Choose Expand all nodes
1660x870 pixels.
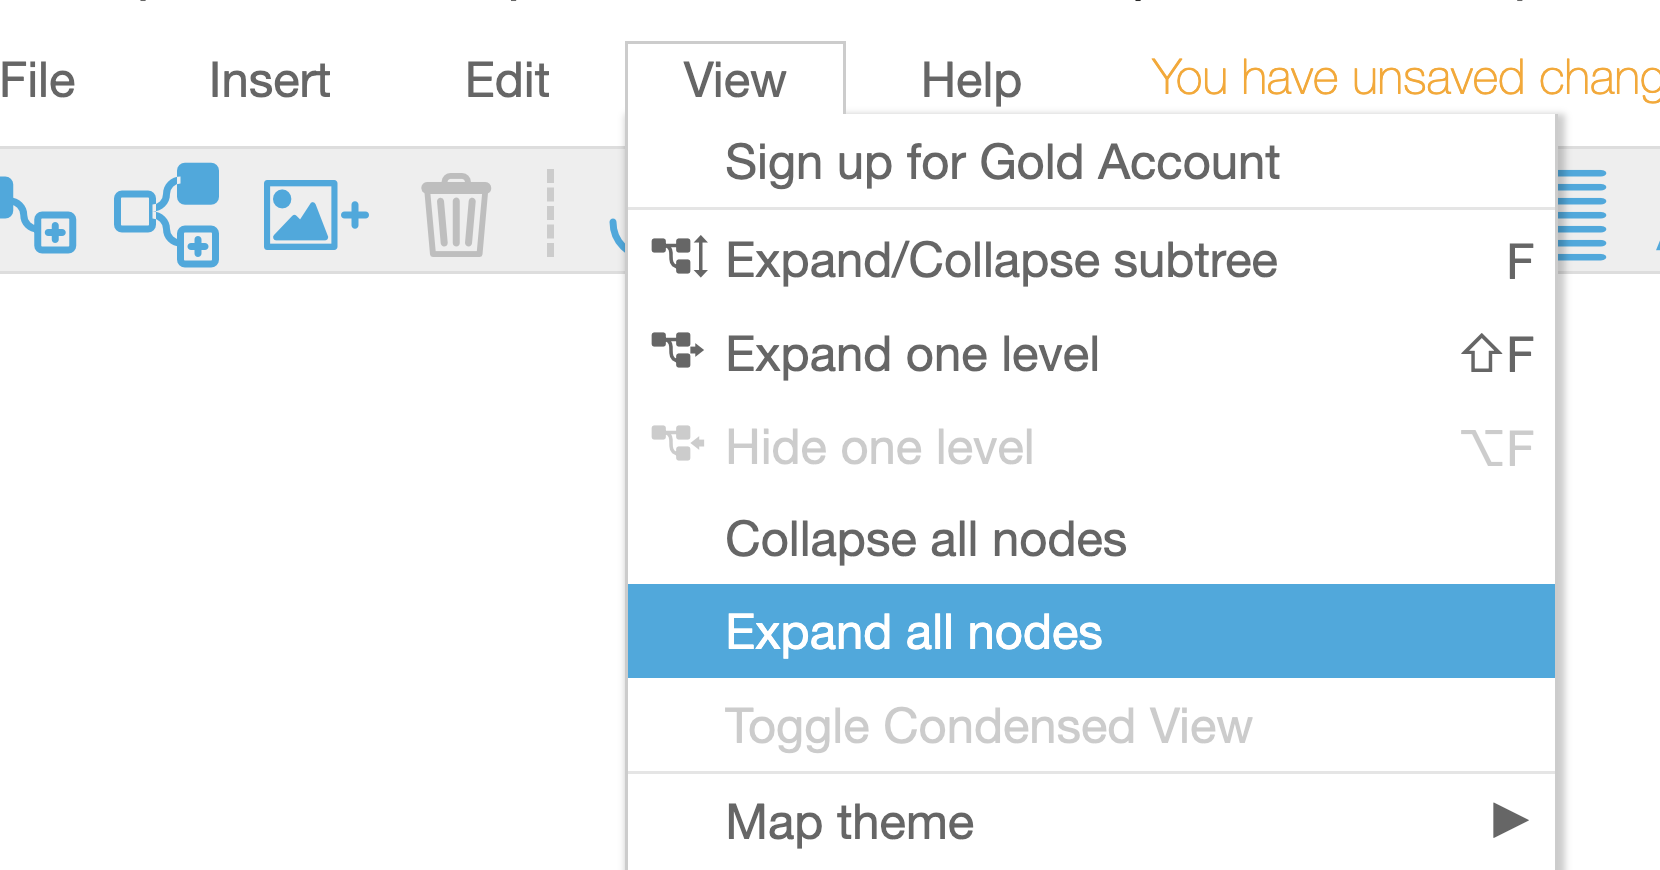point(1091,632)
